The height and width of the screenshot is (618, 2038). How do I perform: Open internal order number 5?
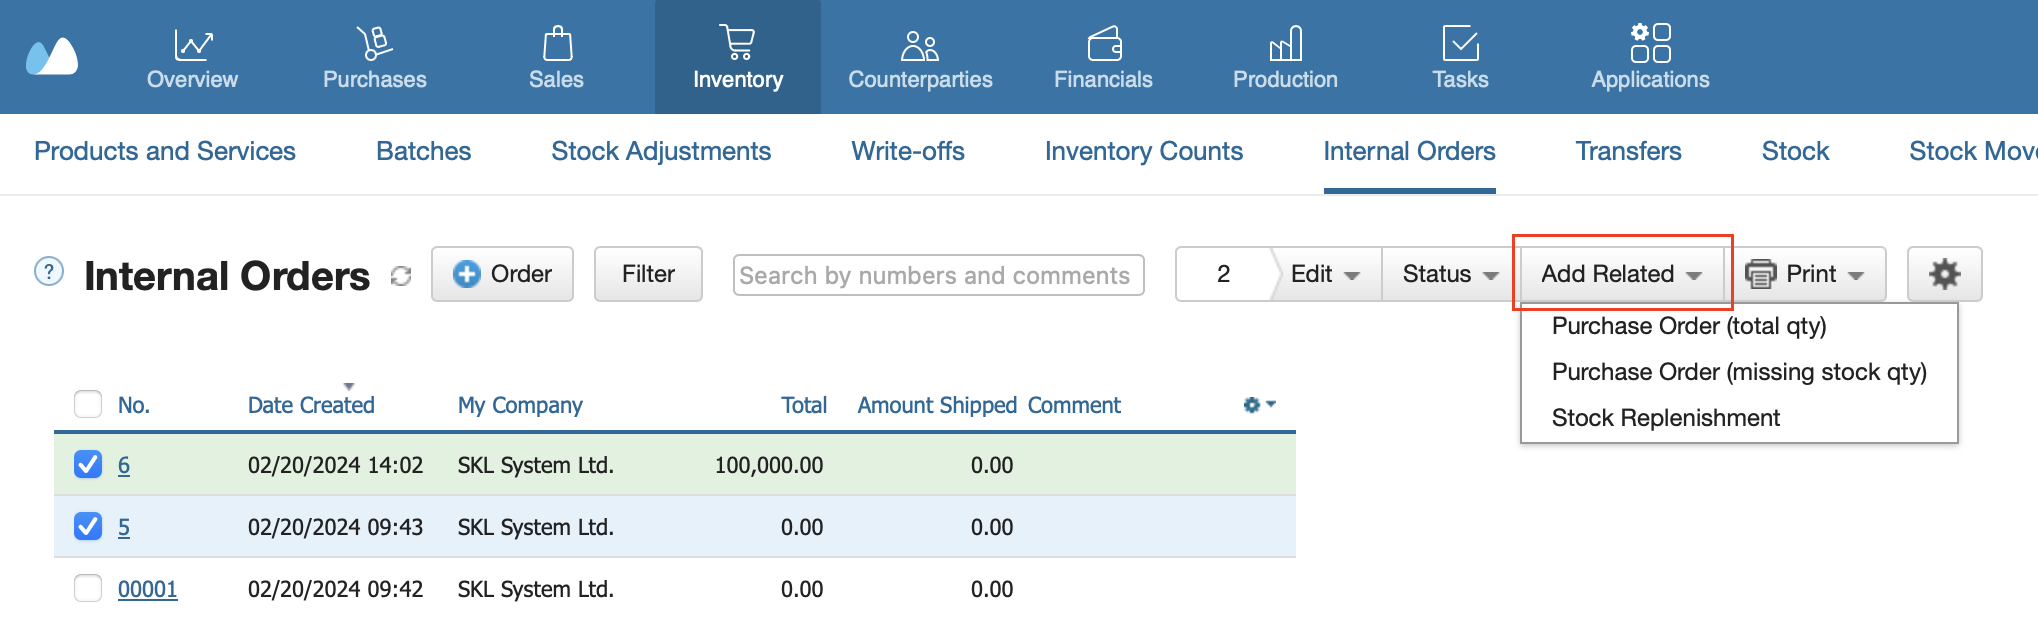point(124,527)
